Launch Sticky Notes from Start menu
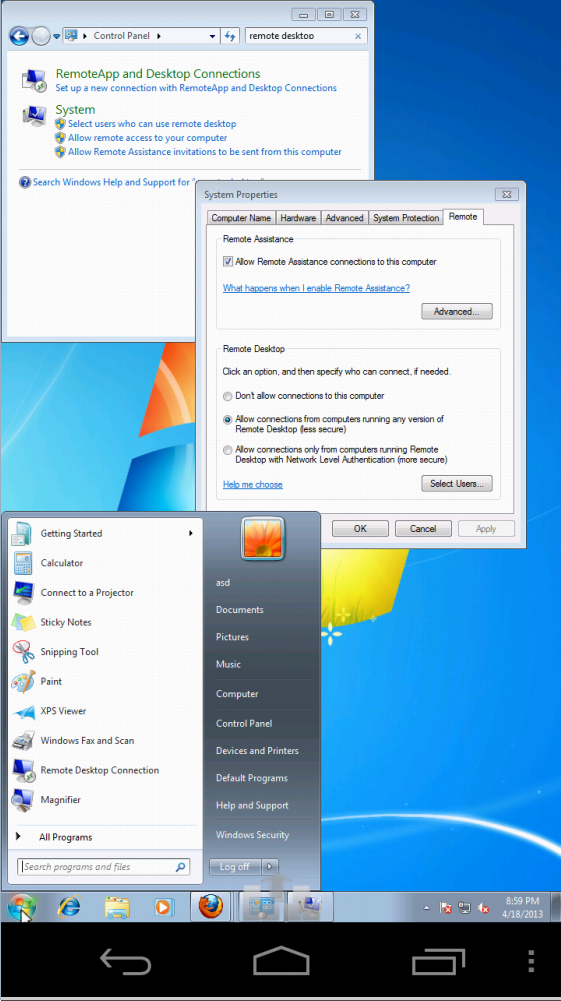Image resolution: width=561 pixels, height=1001 pixels. coord(103,622)
